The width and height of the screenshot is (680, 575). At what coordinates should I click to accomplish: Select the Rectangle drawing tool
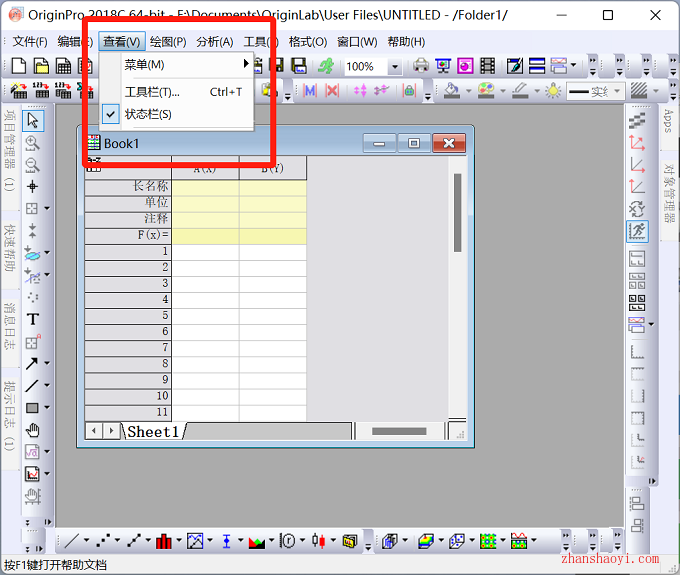tap(32, 408)
